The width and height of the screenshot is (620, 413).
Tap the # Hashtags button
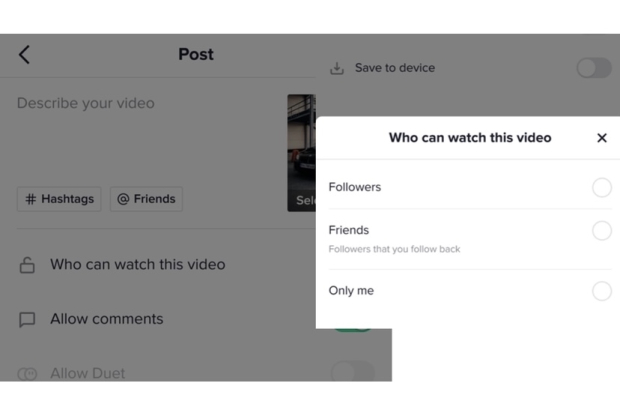[x=59, y=199]
